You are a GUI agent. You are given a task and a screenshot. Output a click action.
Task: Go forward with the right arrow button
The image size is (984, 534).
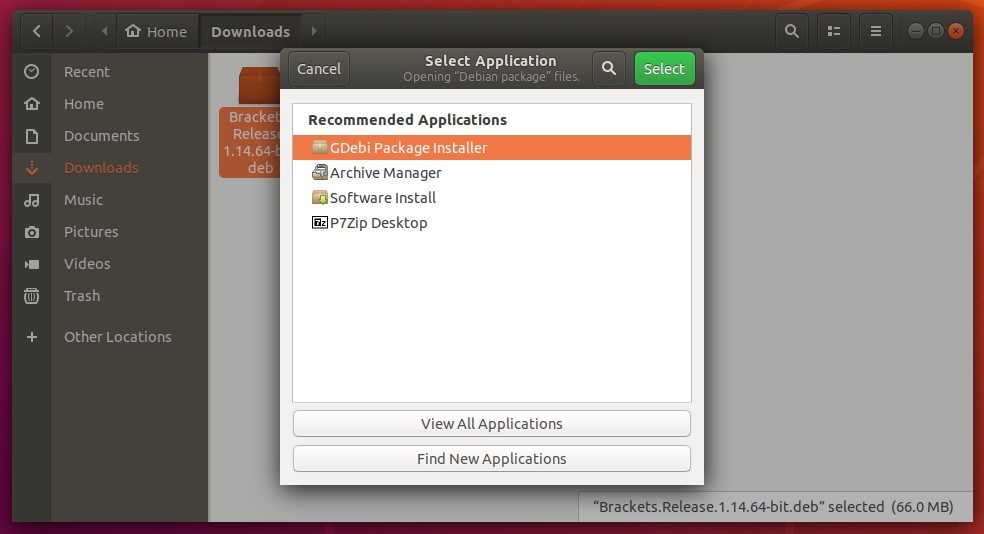click(x=69, y=31)
